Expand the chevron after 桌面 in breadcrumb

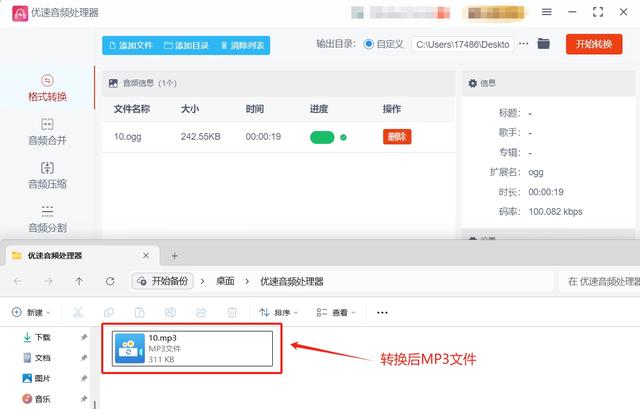(247, 281)
